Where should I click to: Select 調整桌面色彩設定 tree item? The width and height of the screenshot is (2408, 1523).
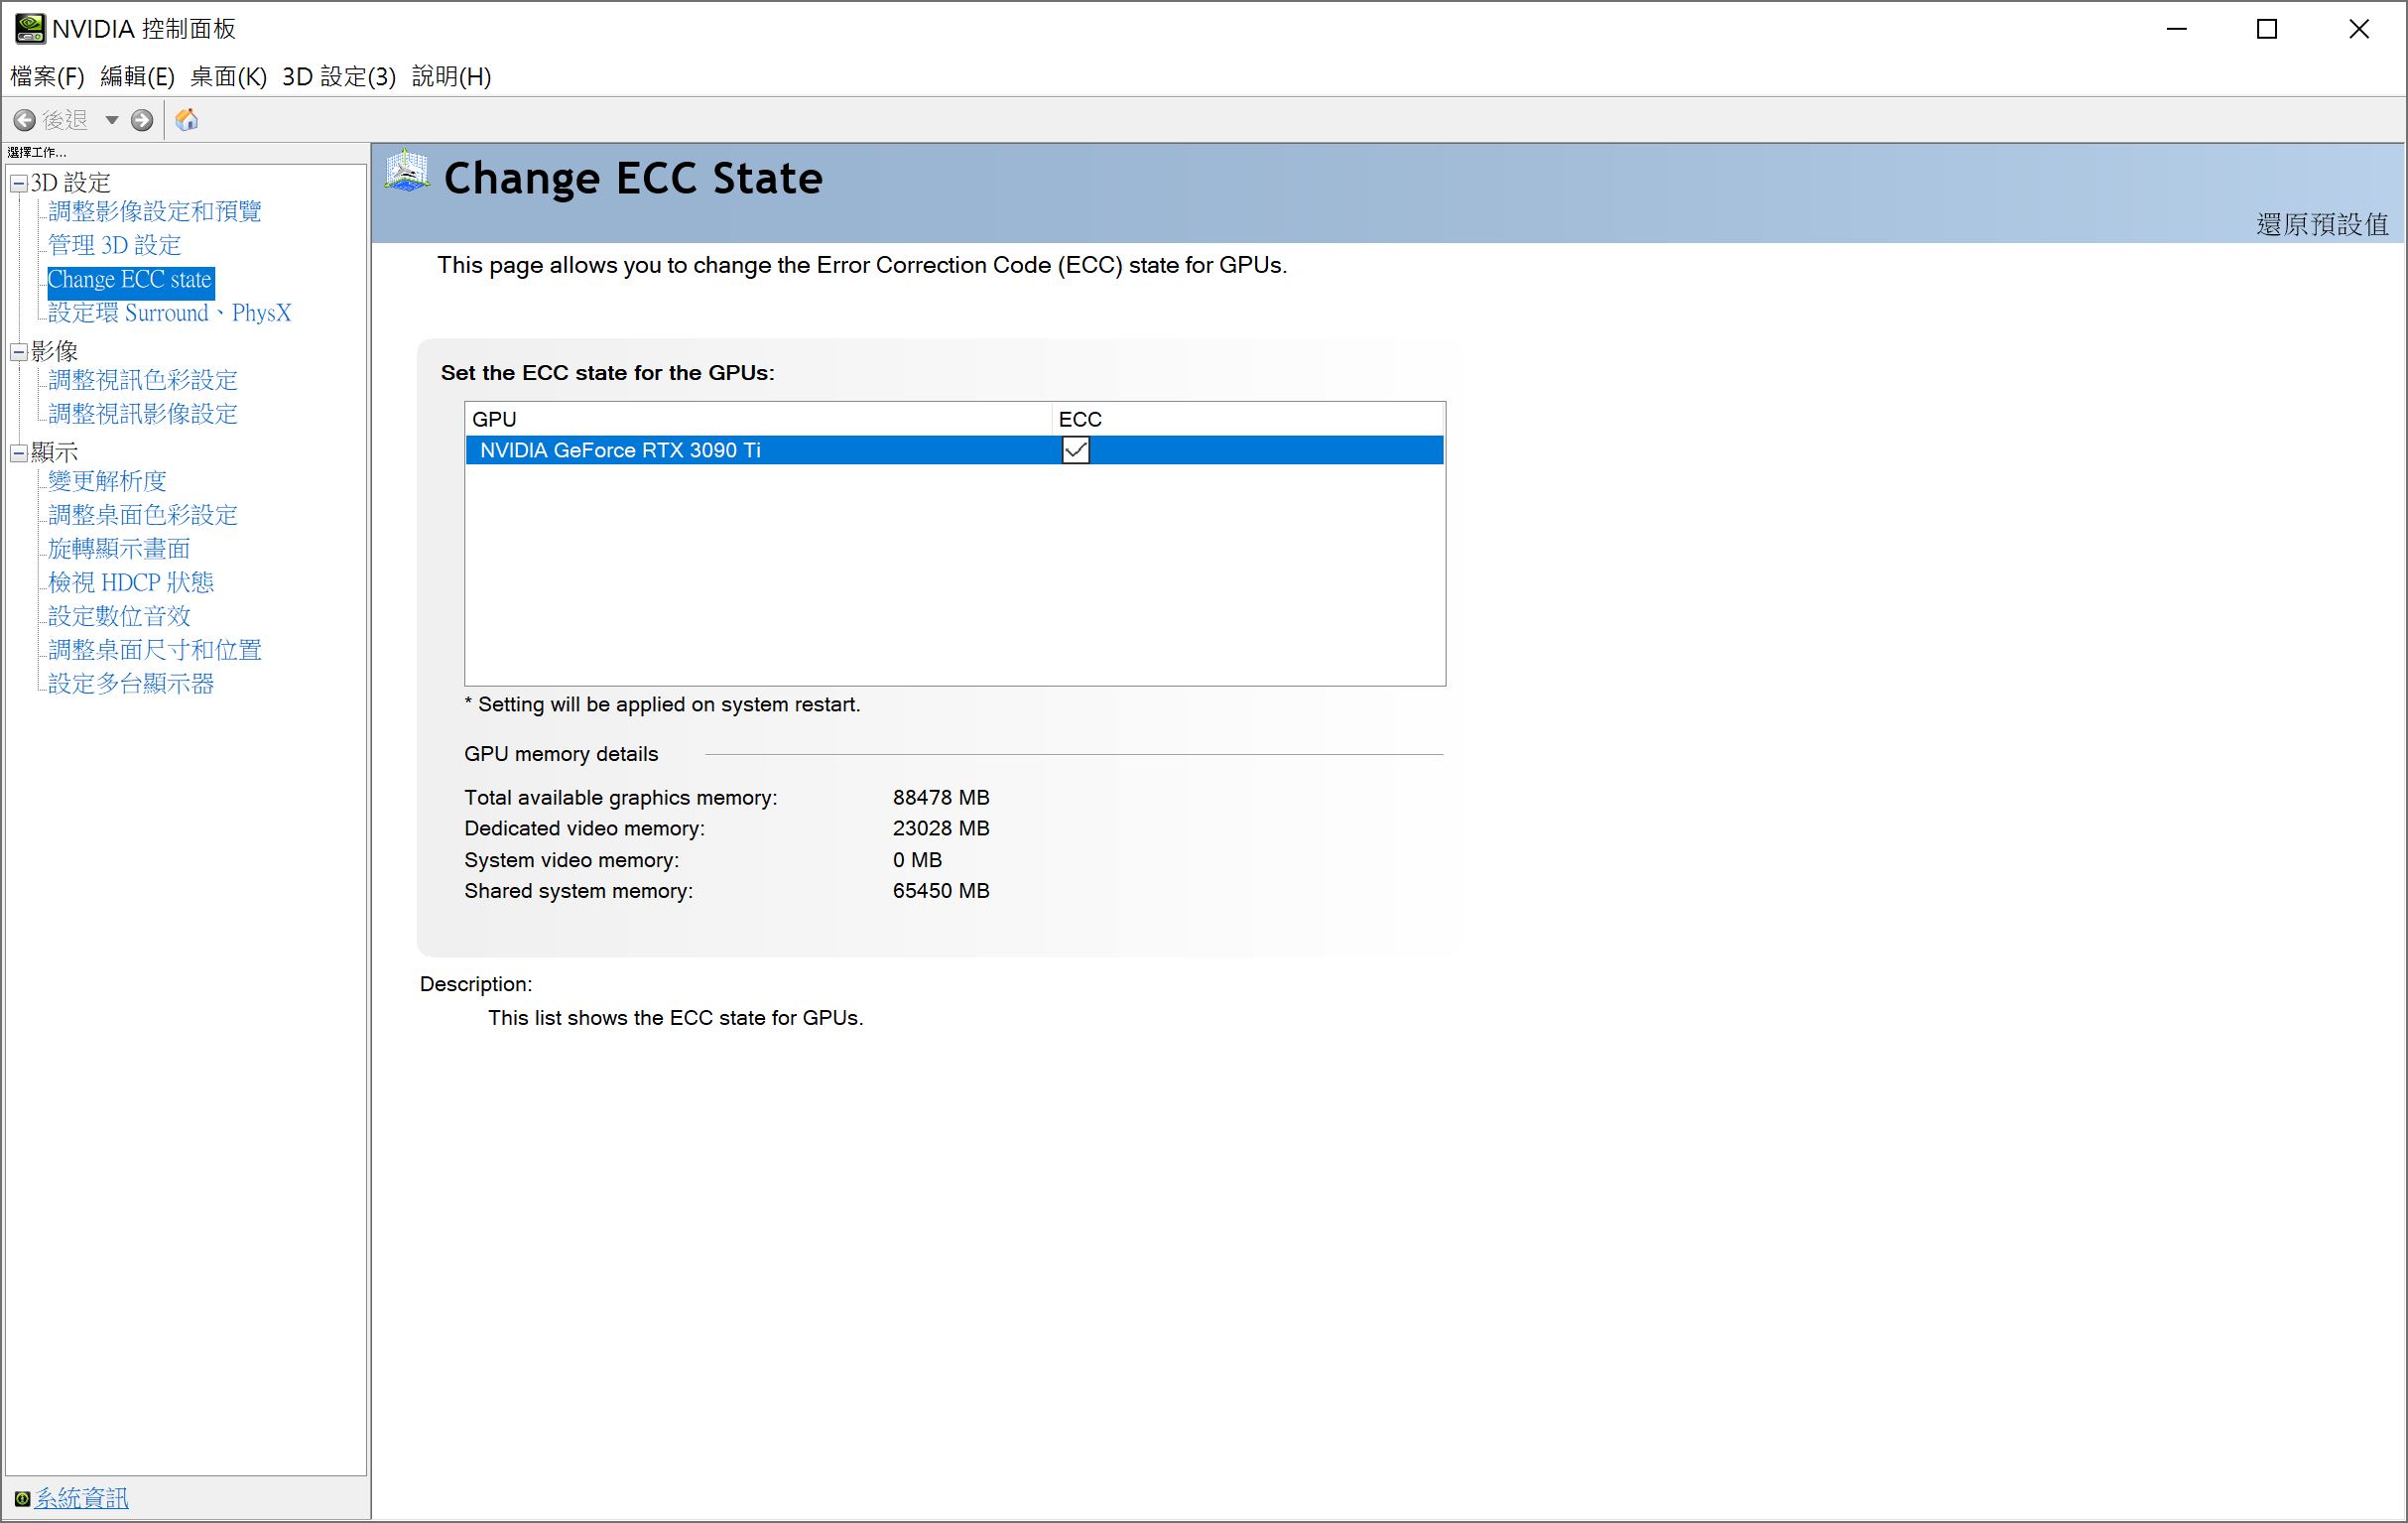tap(143, 516)
